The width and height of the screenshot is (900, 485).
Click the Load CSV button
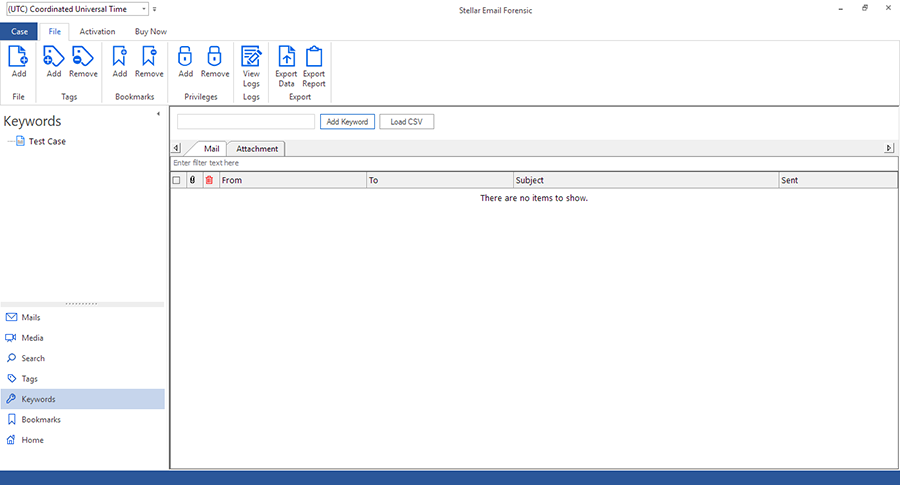pyautogui.click(x=406, y=122)
